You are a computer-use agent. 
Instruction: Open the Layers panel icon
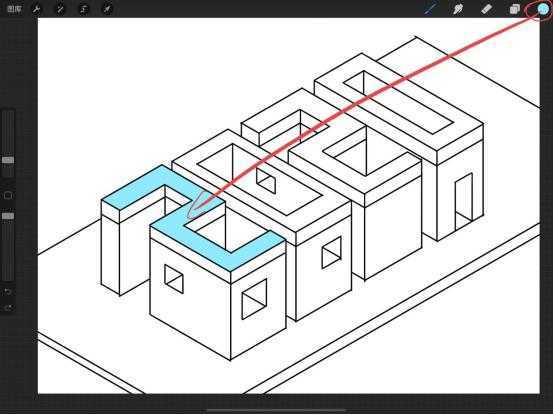point(515,9)
